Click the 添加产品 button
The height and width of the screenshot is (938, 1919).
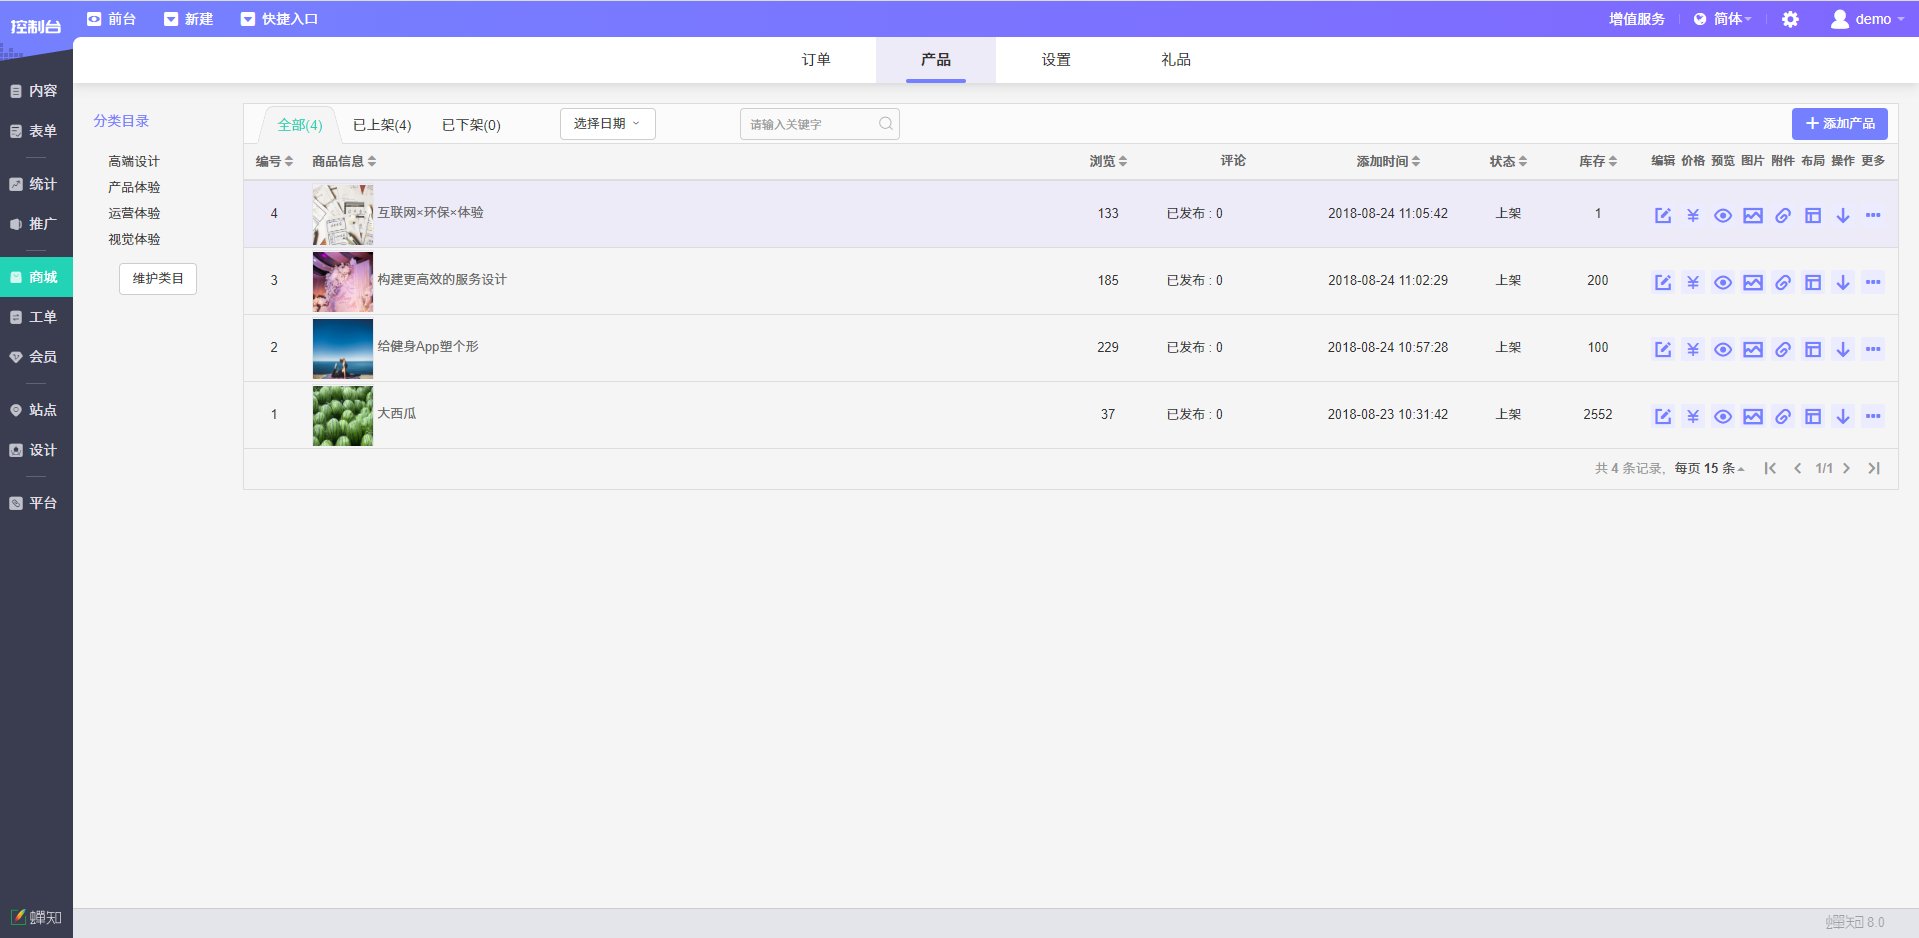coord(1839,124)
